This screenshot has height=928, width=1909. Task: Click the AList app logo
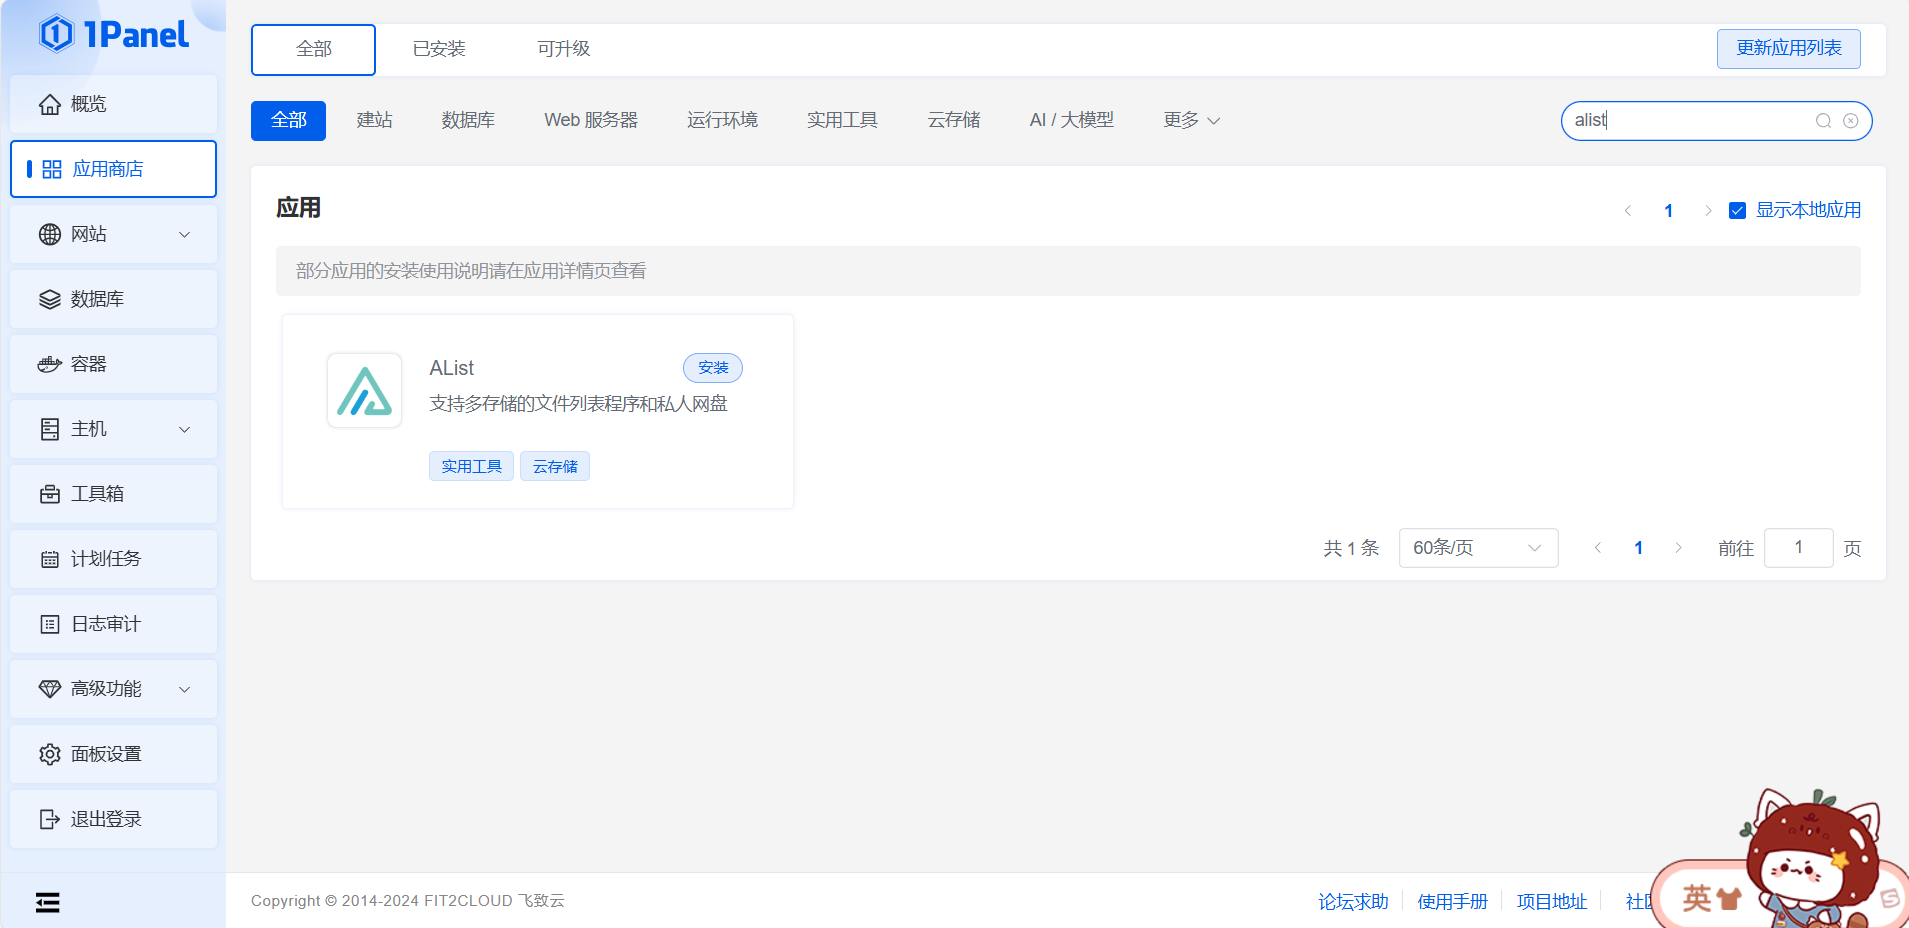364,390
